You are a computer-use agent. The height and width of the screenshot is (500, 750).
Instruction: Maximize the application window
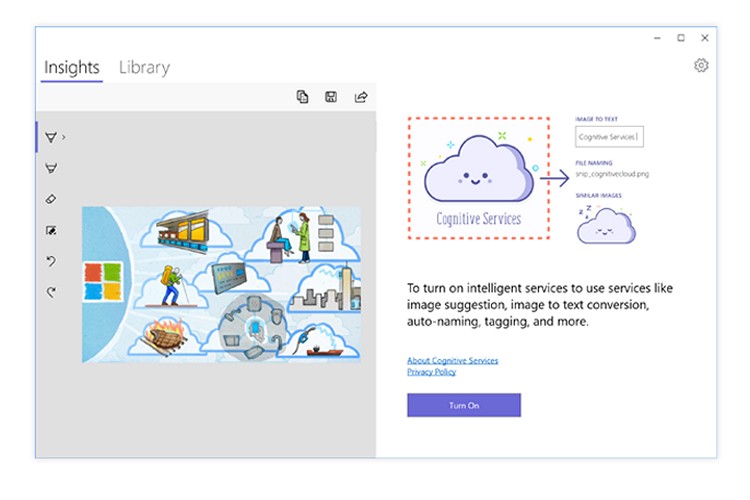(681, 38)
